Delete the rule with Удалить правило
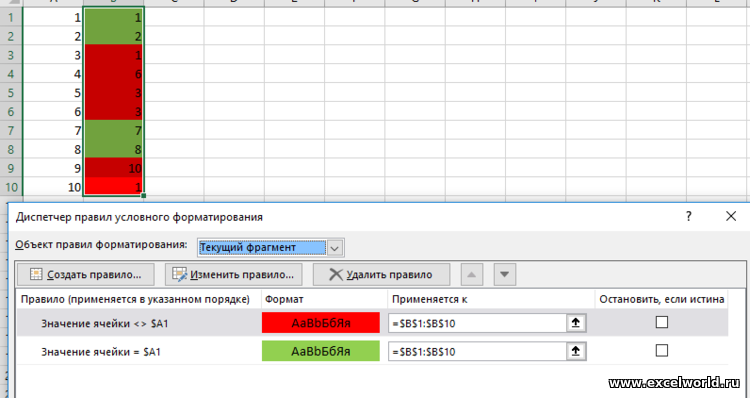 [381, 275]
